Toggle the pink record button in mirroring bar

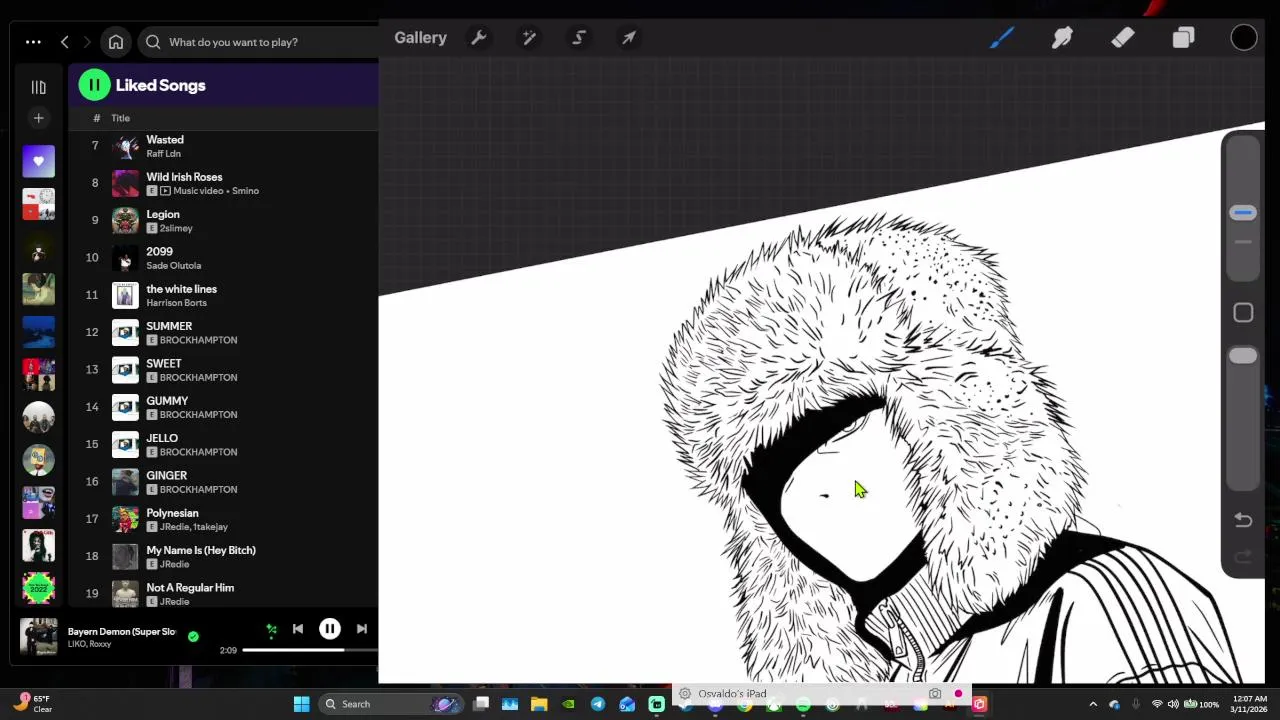coord(958,694)
